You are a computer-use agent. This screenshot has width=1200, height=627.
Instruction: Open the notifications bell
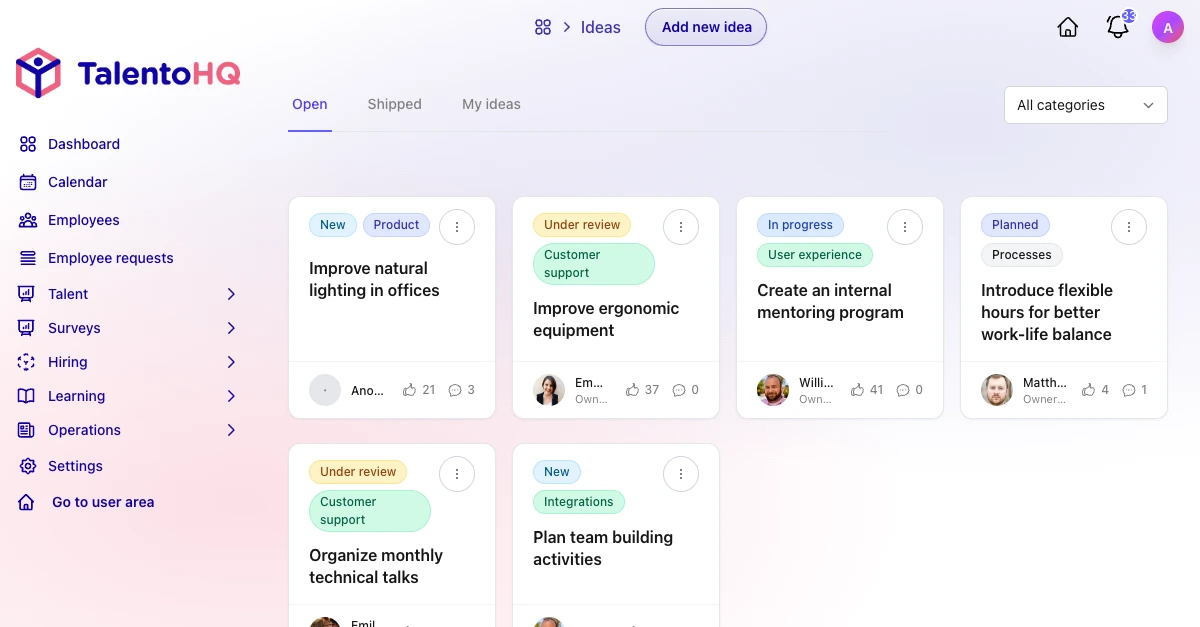click(1118, 27)
